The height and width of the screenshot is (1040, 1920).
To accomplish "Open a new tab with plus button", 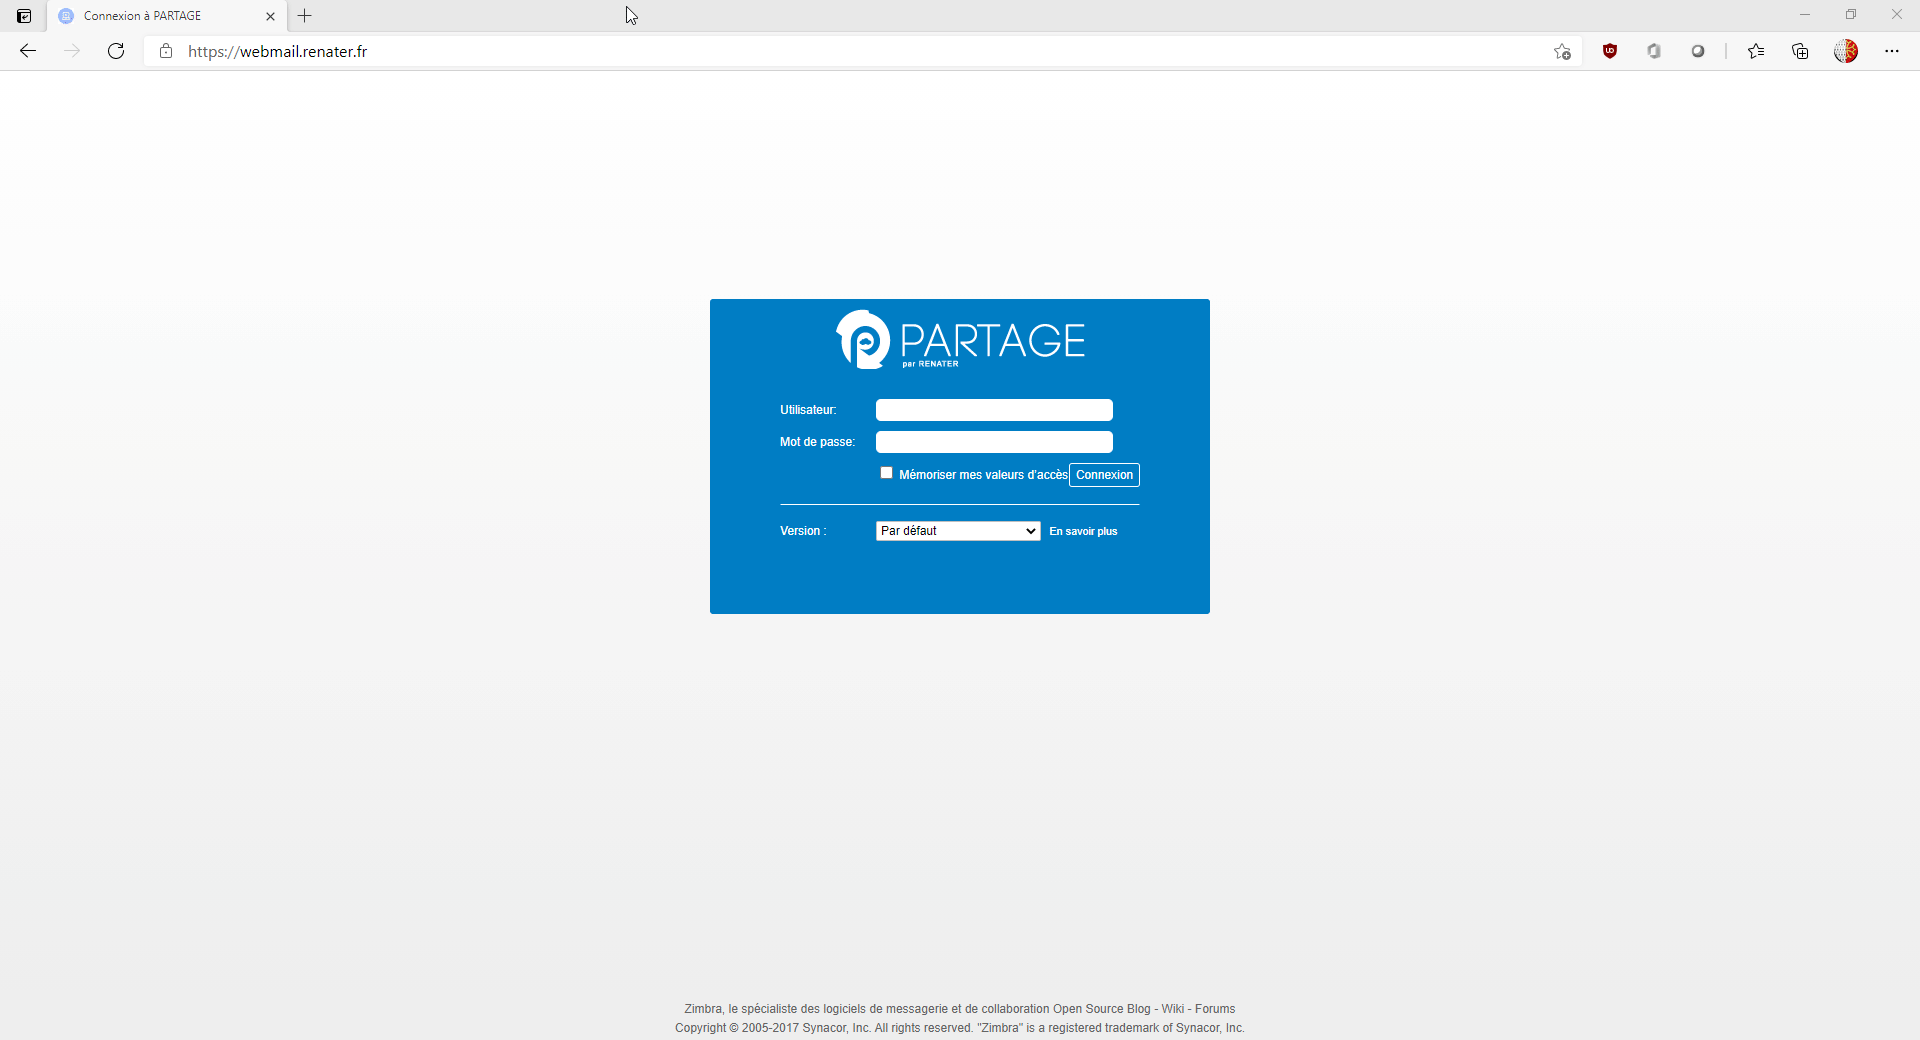I will tap(305, 16).
